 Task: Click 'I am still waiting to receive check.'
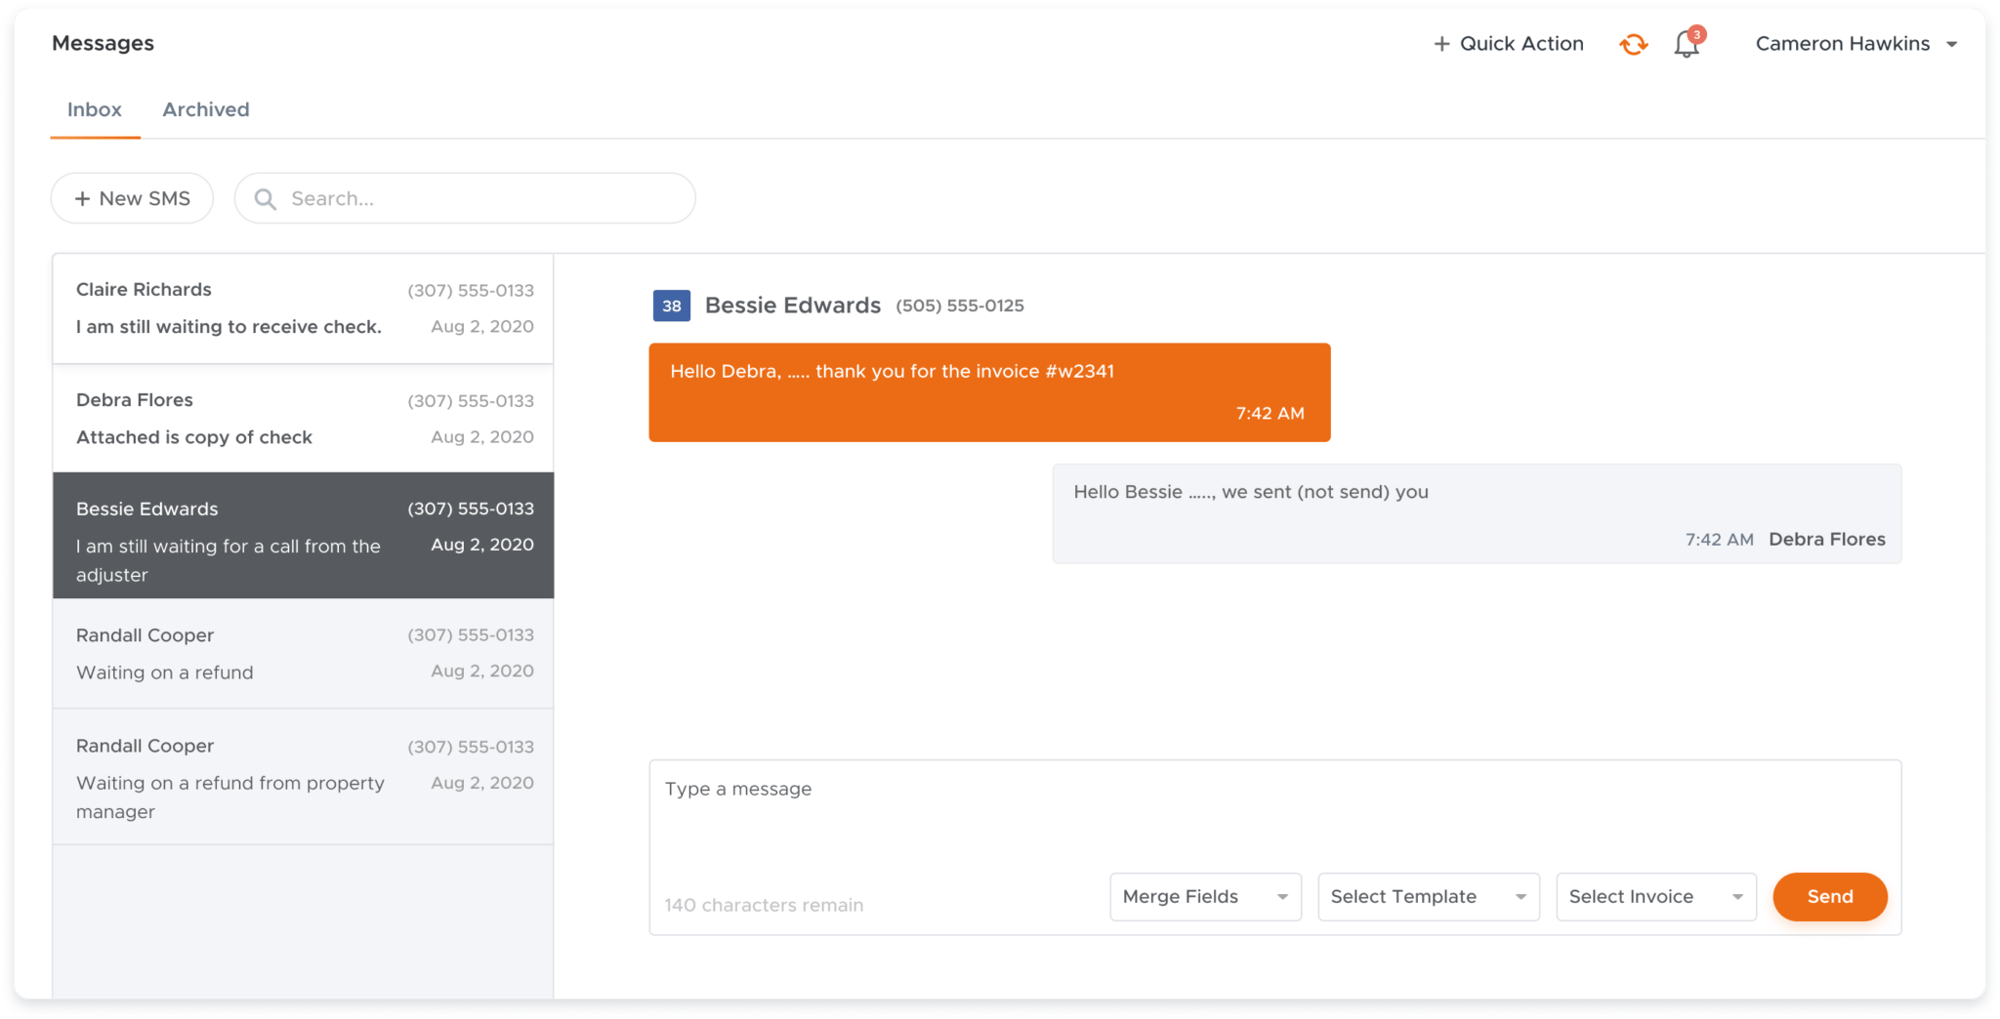229,327
